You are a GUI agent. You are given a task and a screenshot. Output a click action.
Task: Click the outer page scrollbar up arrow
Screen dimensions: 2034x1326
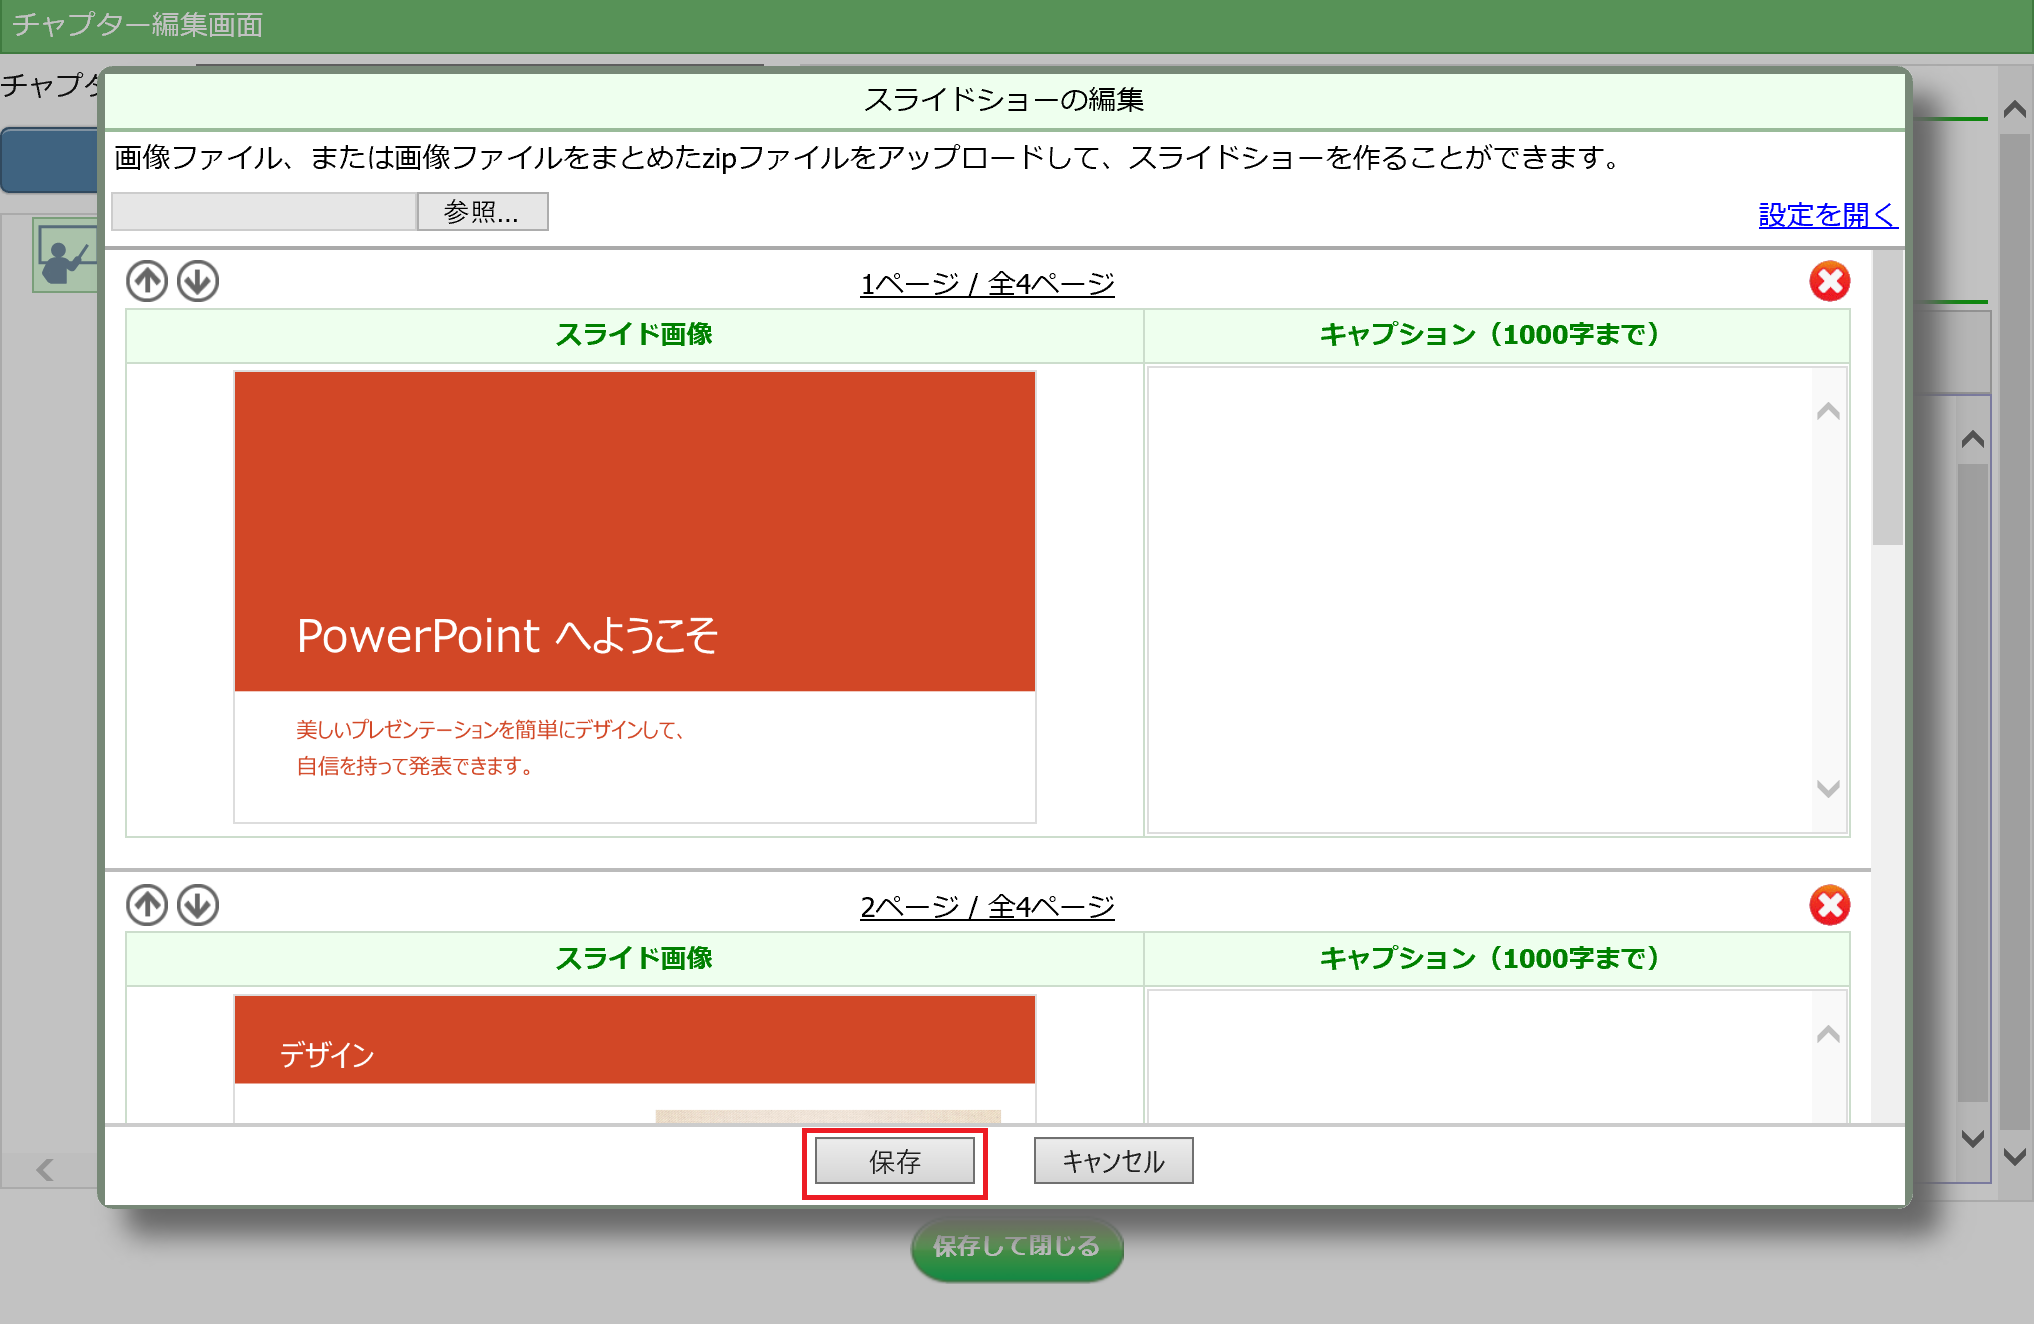2015,109
